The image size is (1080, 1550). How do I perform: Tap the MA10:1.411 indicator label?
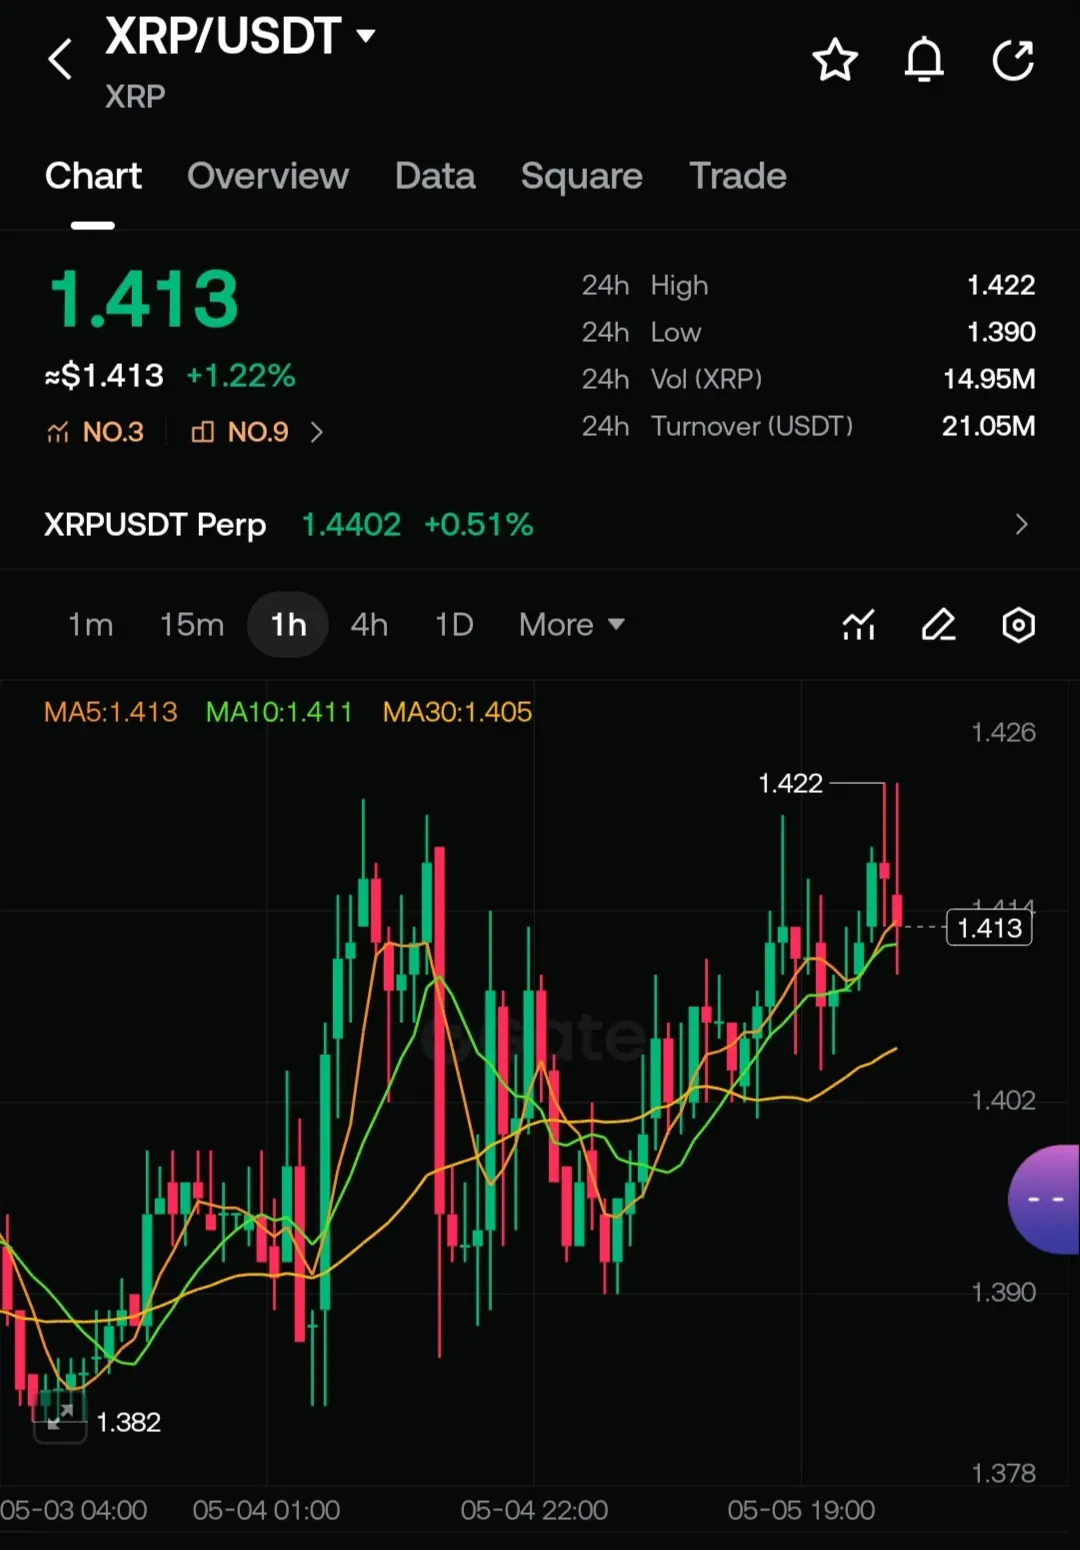pos(279,712)
